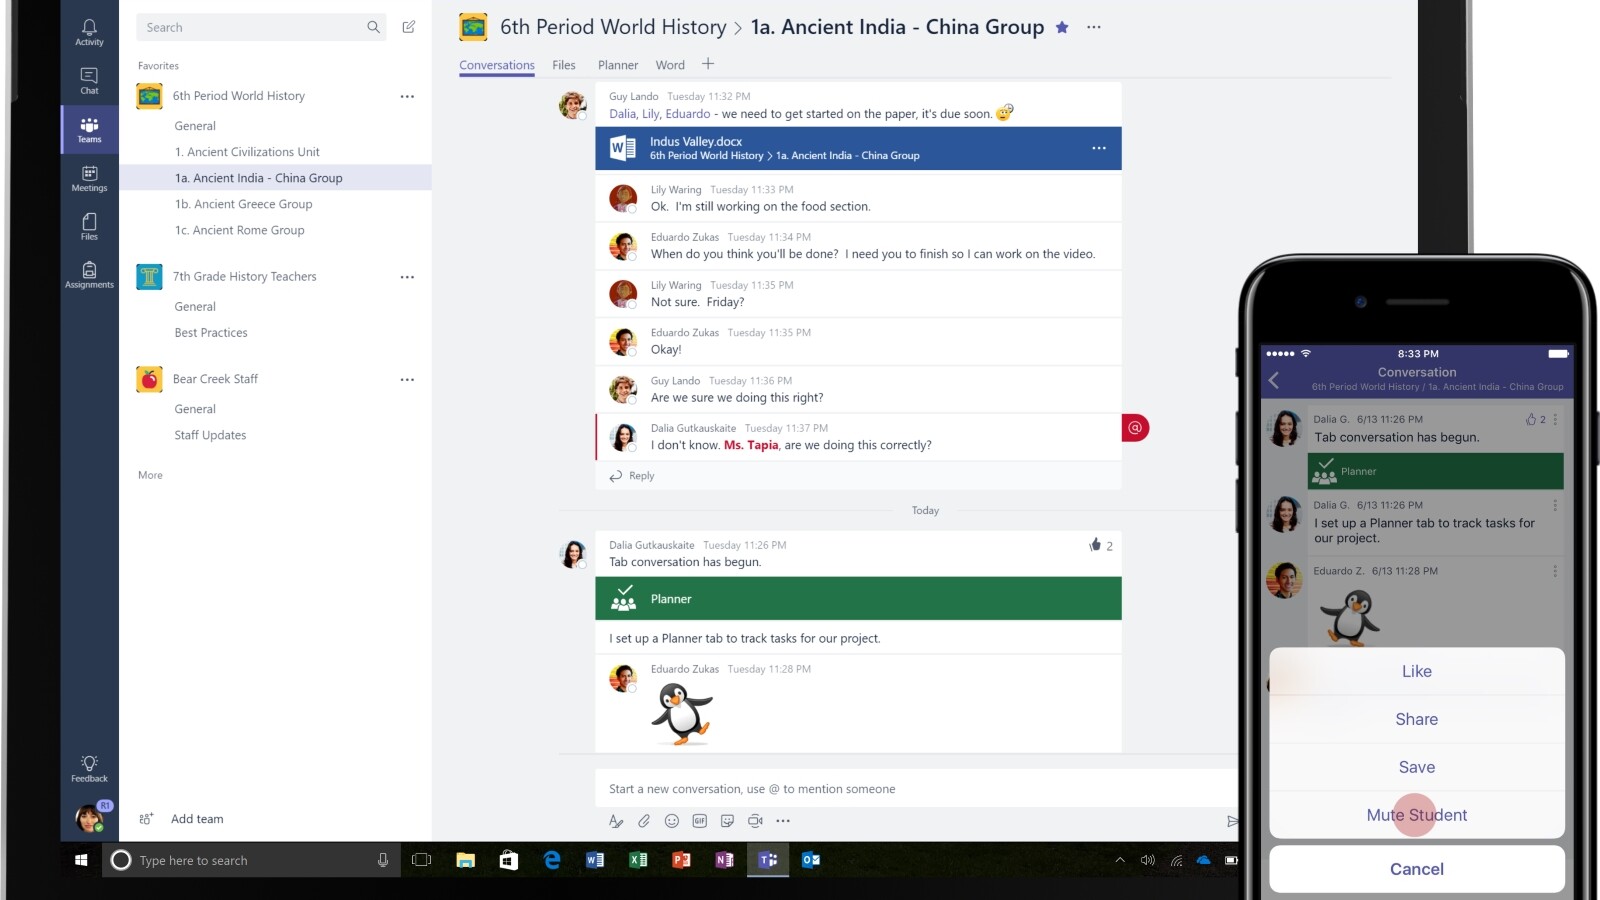Open Word from taskbar
The width and height of the screenshot is (1600, 900).
tap(595, 860)
